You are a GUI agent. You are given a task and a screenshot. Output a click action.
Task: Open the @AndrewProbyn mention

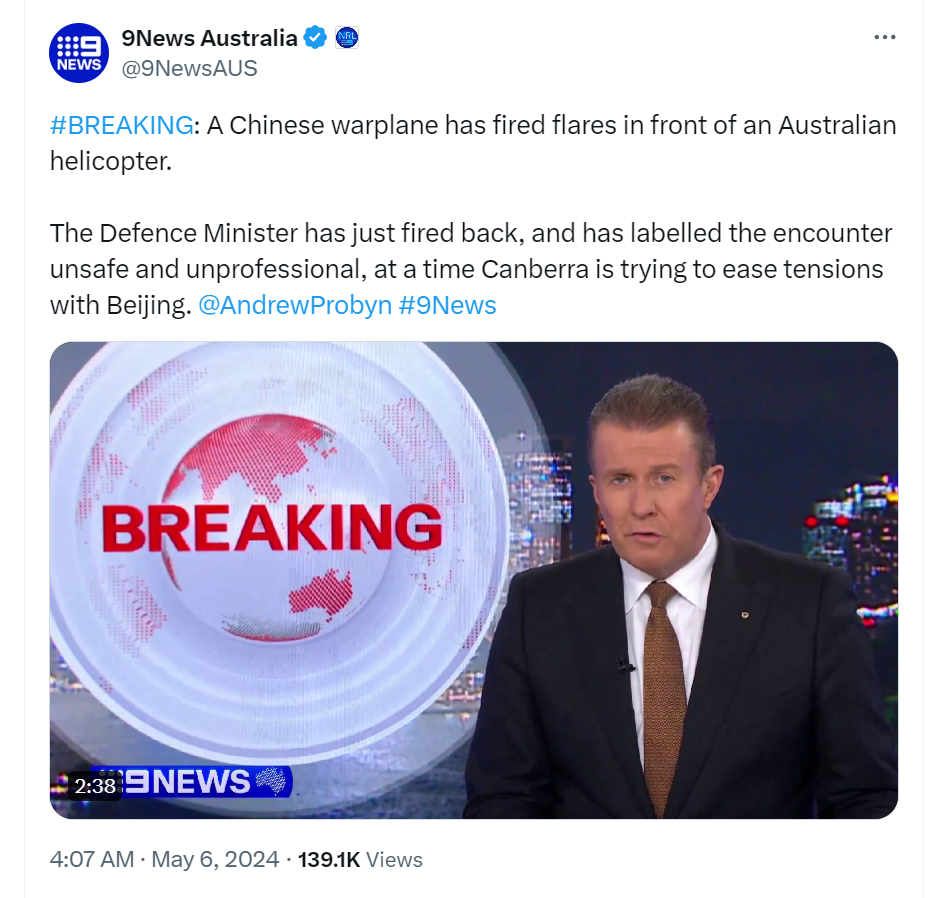tap(295, 305)
